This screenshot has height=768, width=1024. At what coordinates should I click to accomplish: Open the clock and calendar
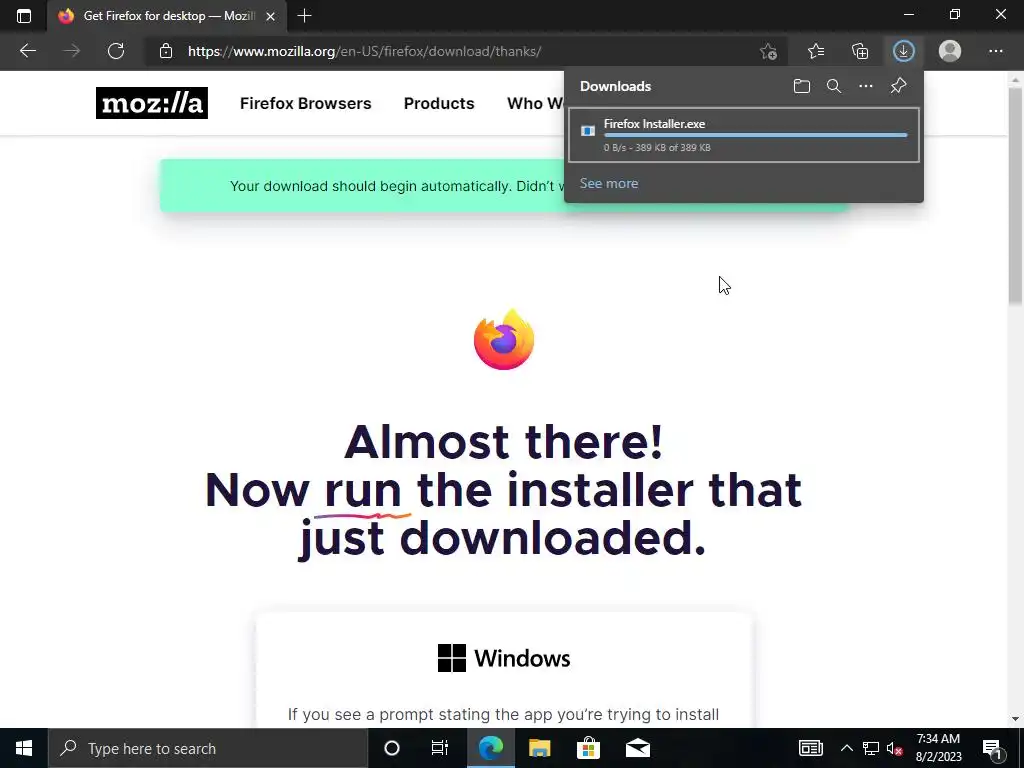coord(938,748)
